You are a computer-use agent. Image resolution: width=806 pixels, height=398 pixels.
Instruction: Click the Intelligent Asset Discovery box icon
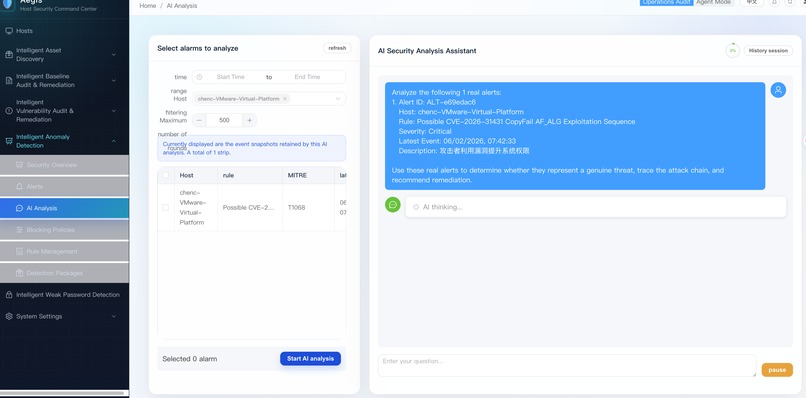(x=9, y=55)
